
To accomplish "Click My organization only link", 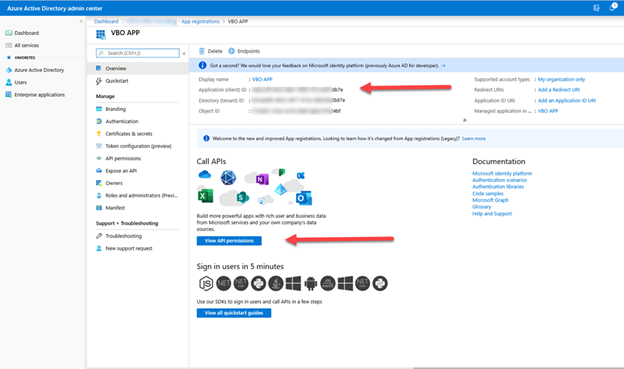I will pyautogui.click(x=561, y=79).
